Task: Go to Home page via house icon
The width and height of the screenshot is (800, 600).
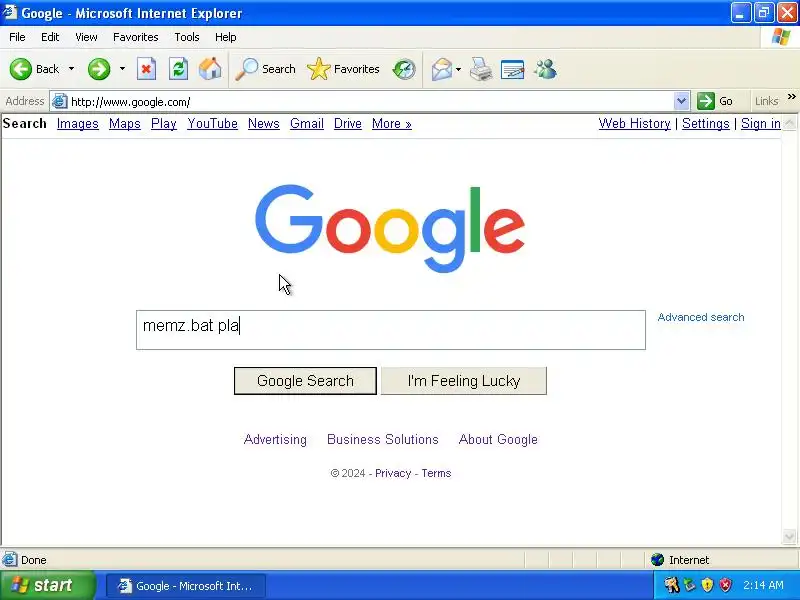Action: [x=210, y=68]
